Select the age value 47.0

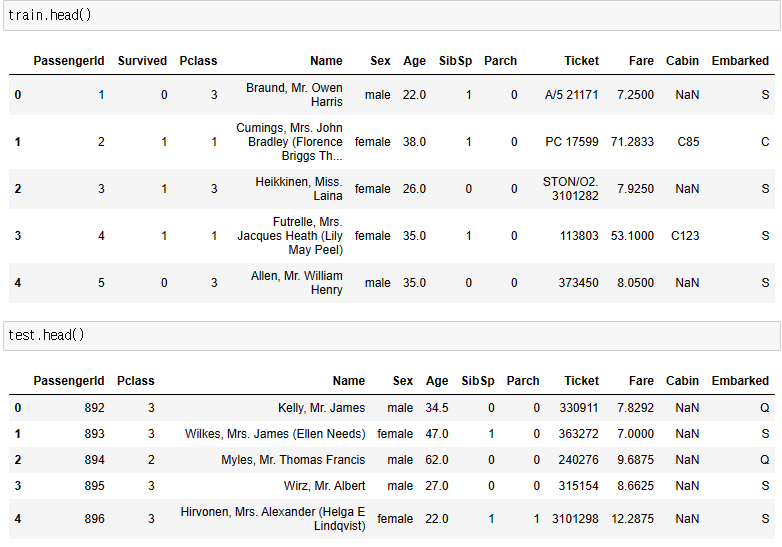pyautogui.click(x=437, y=434)
